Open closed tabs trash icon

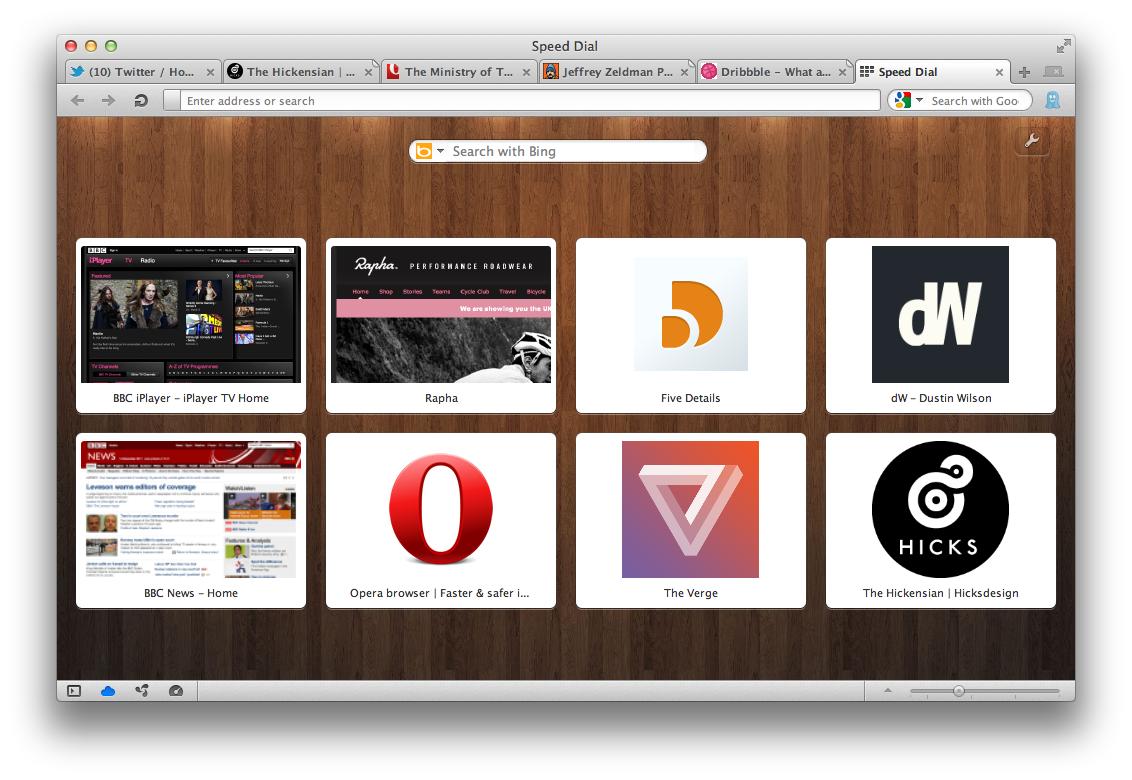(x=1054, y=72)
